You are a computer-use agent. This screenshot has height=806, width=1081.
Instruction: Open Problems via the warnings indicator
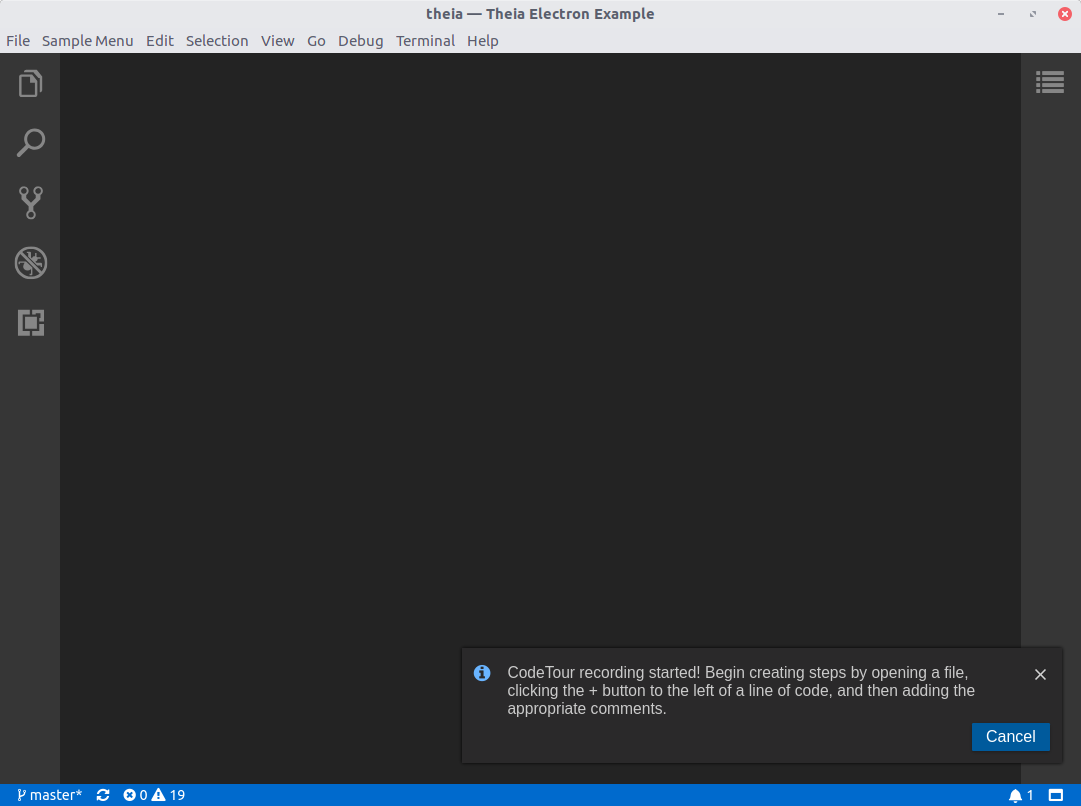coord(168,794)
